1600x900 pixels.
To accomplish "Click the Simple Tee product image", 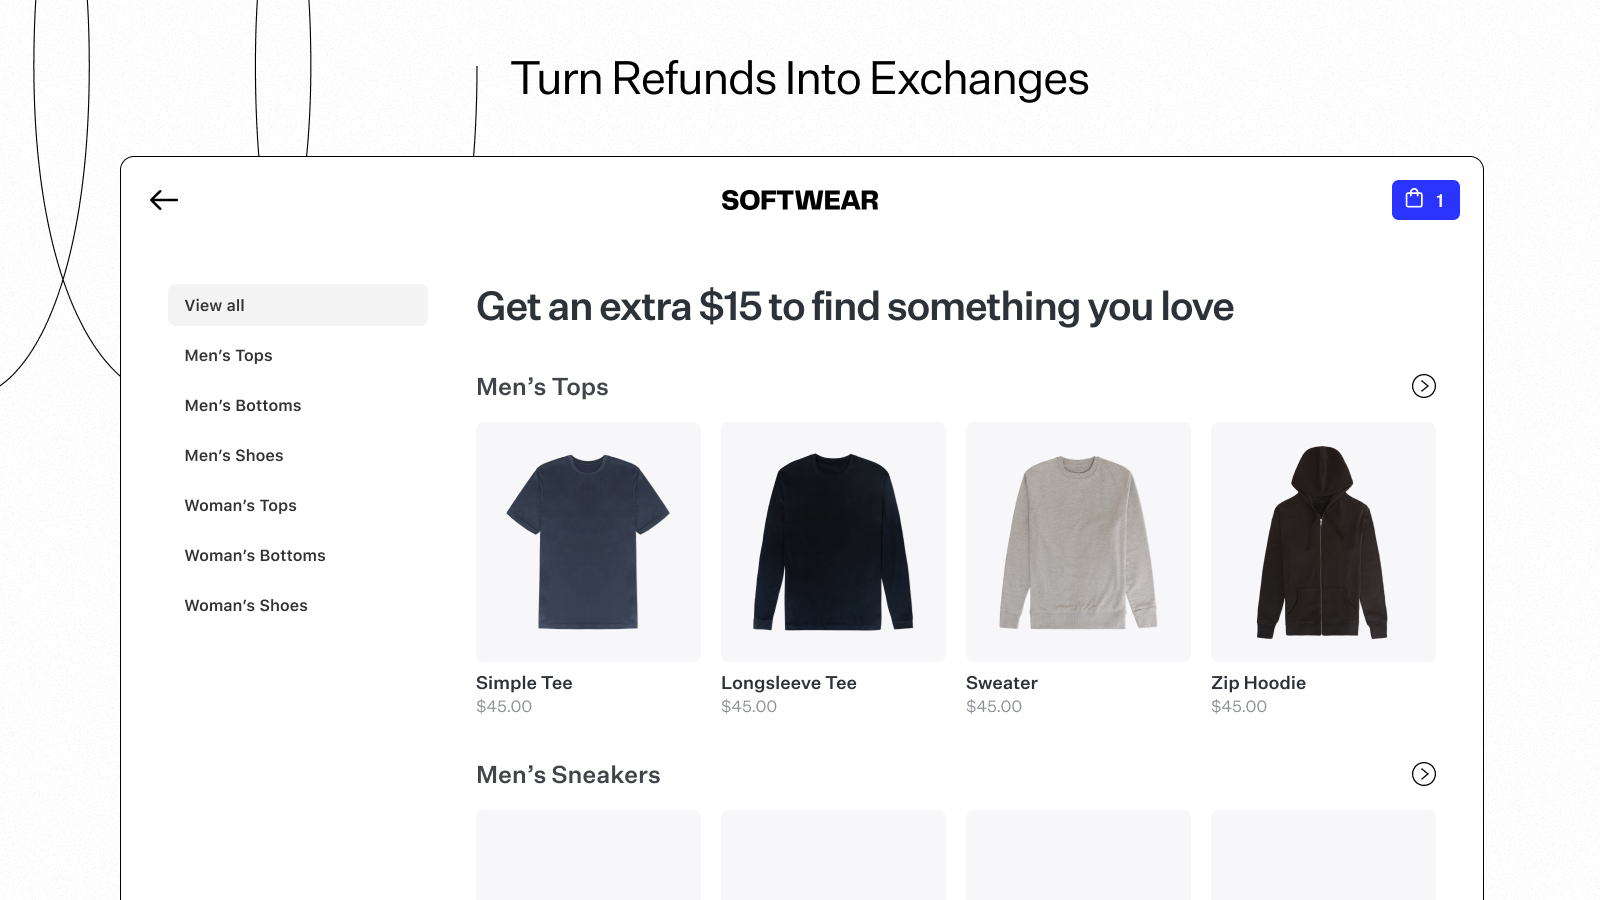I will tap(588, 542).
